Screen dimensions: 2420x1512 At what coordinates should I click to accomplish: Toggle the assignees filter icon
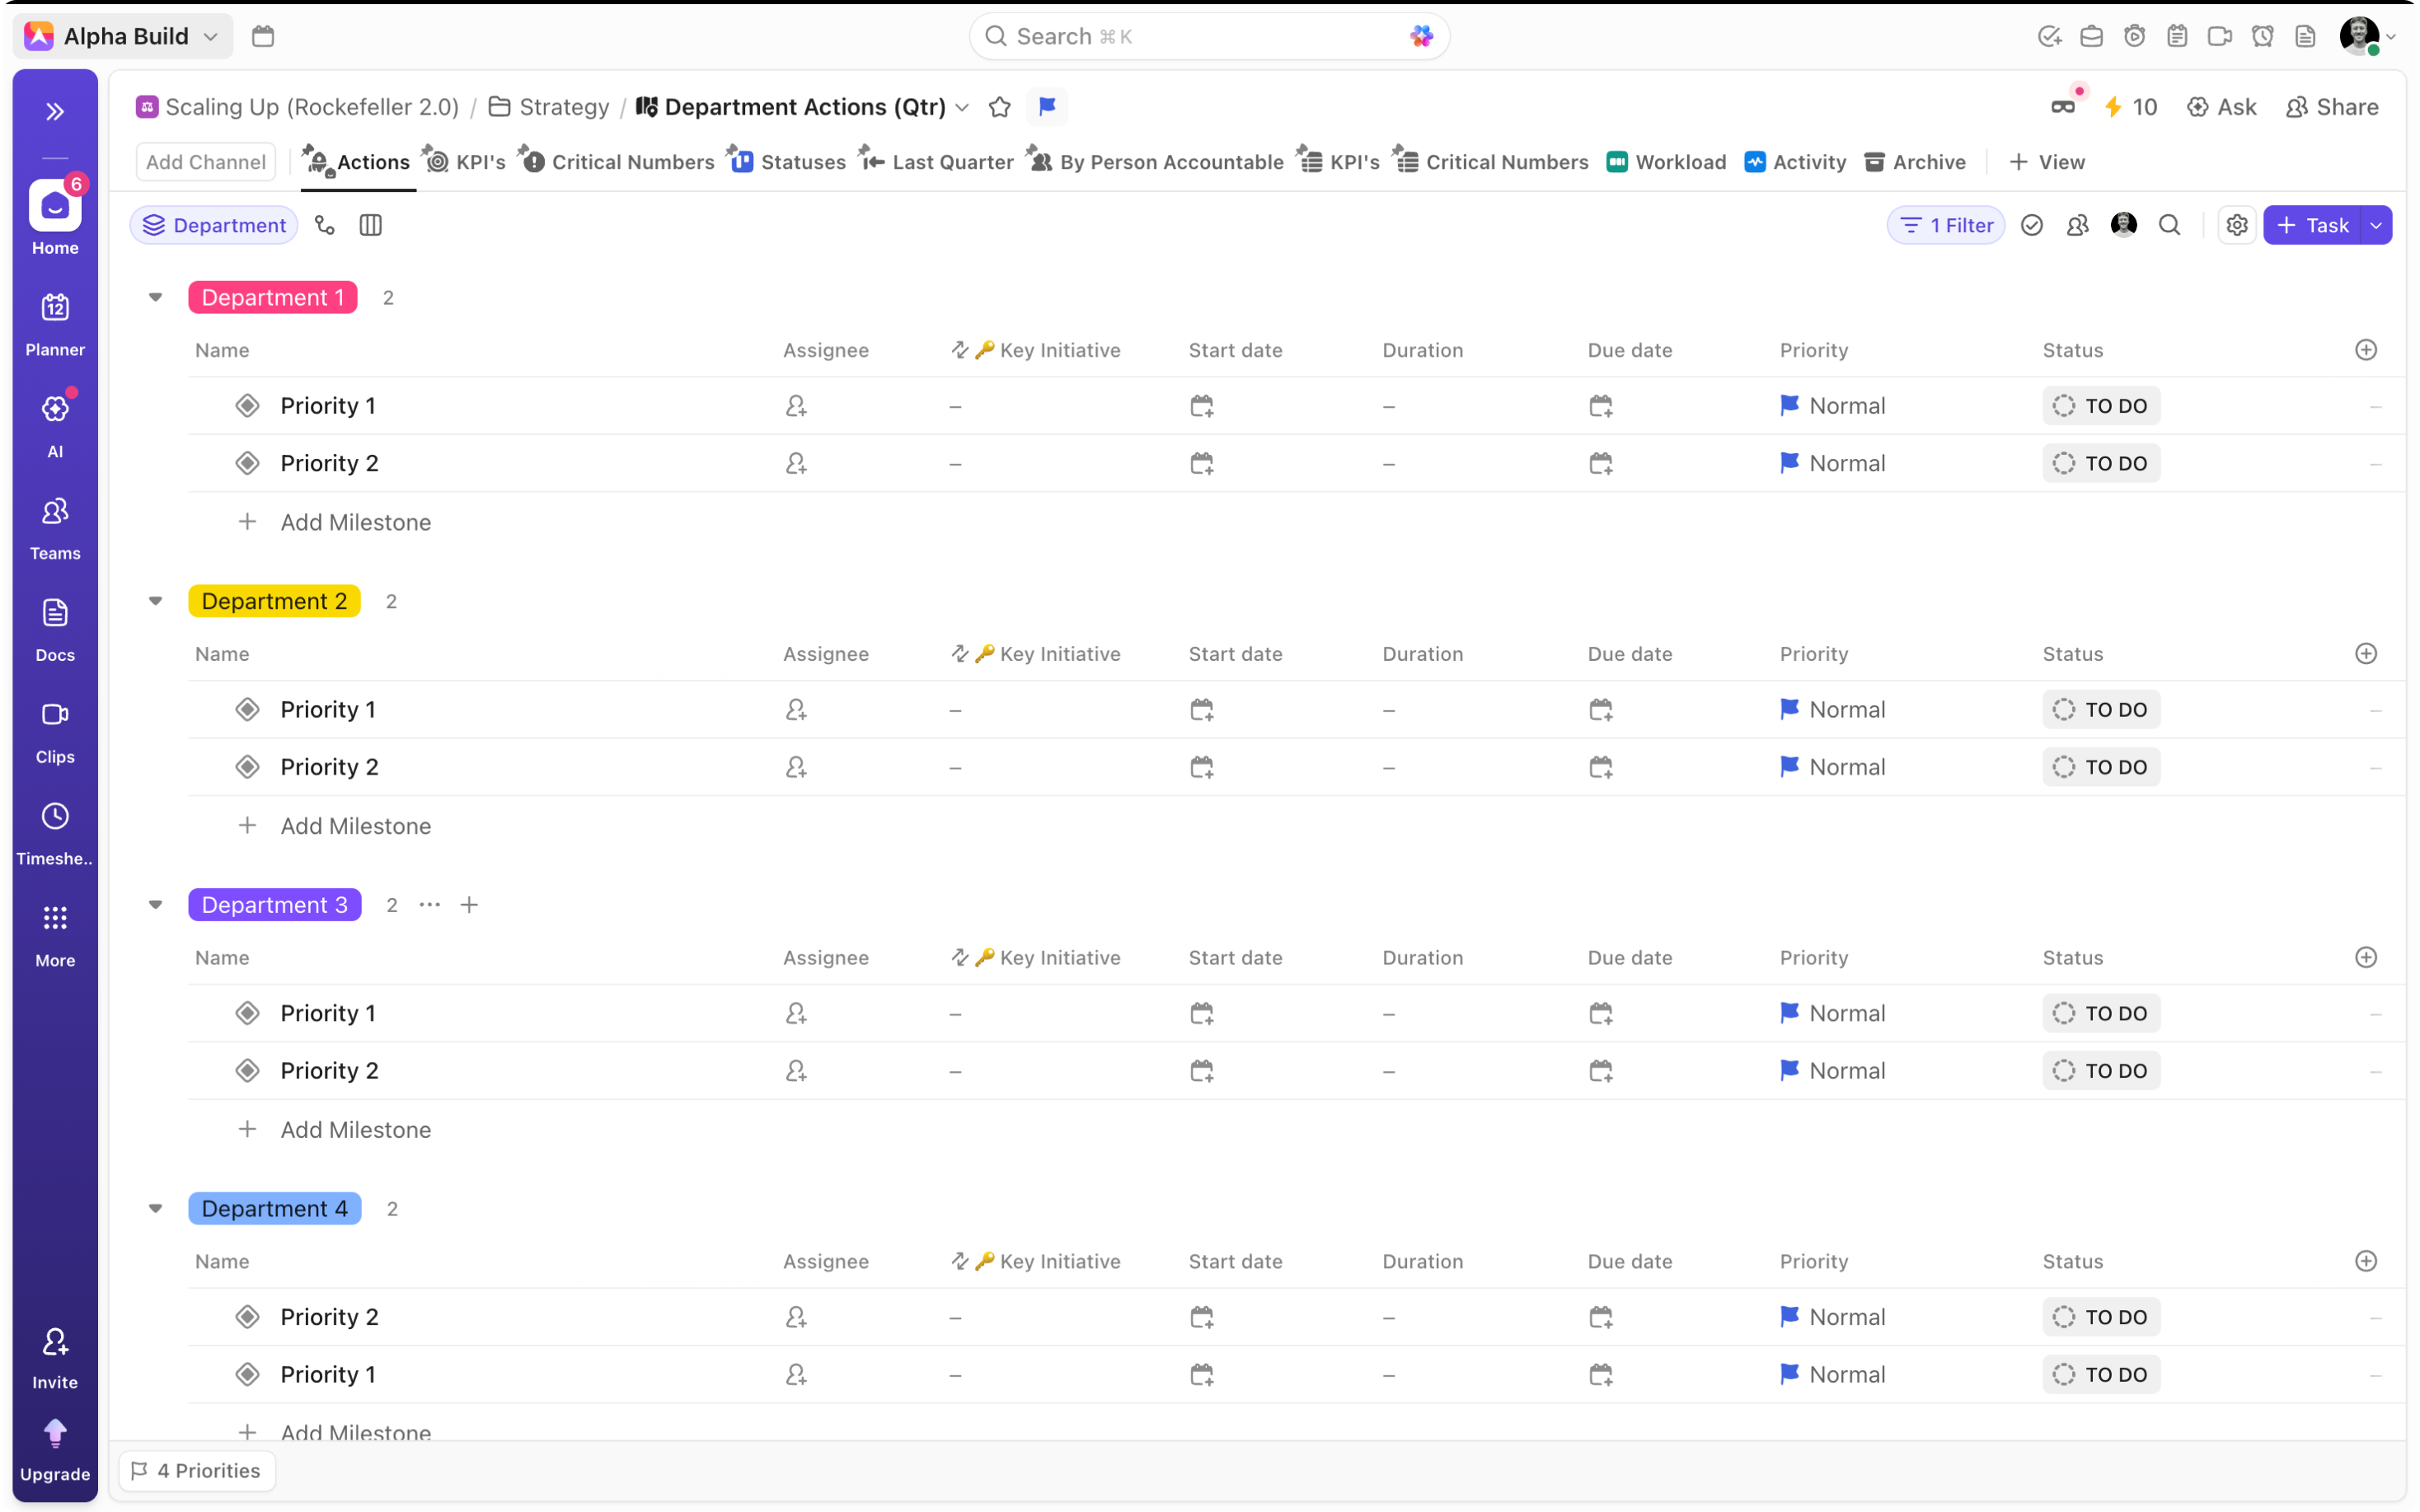click(2077, 225)
